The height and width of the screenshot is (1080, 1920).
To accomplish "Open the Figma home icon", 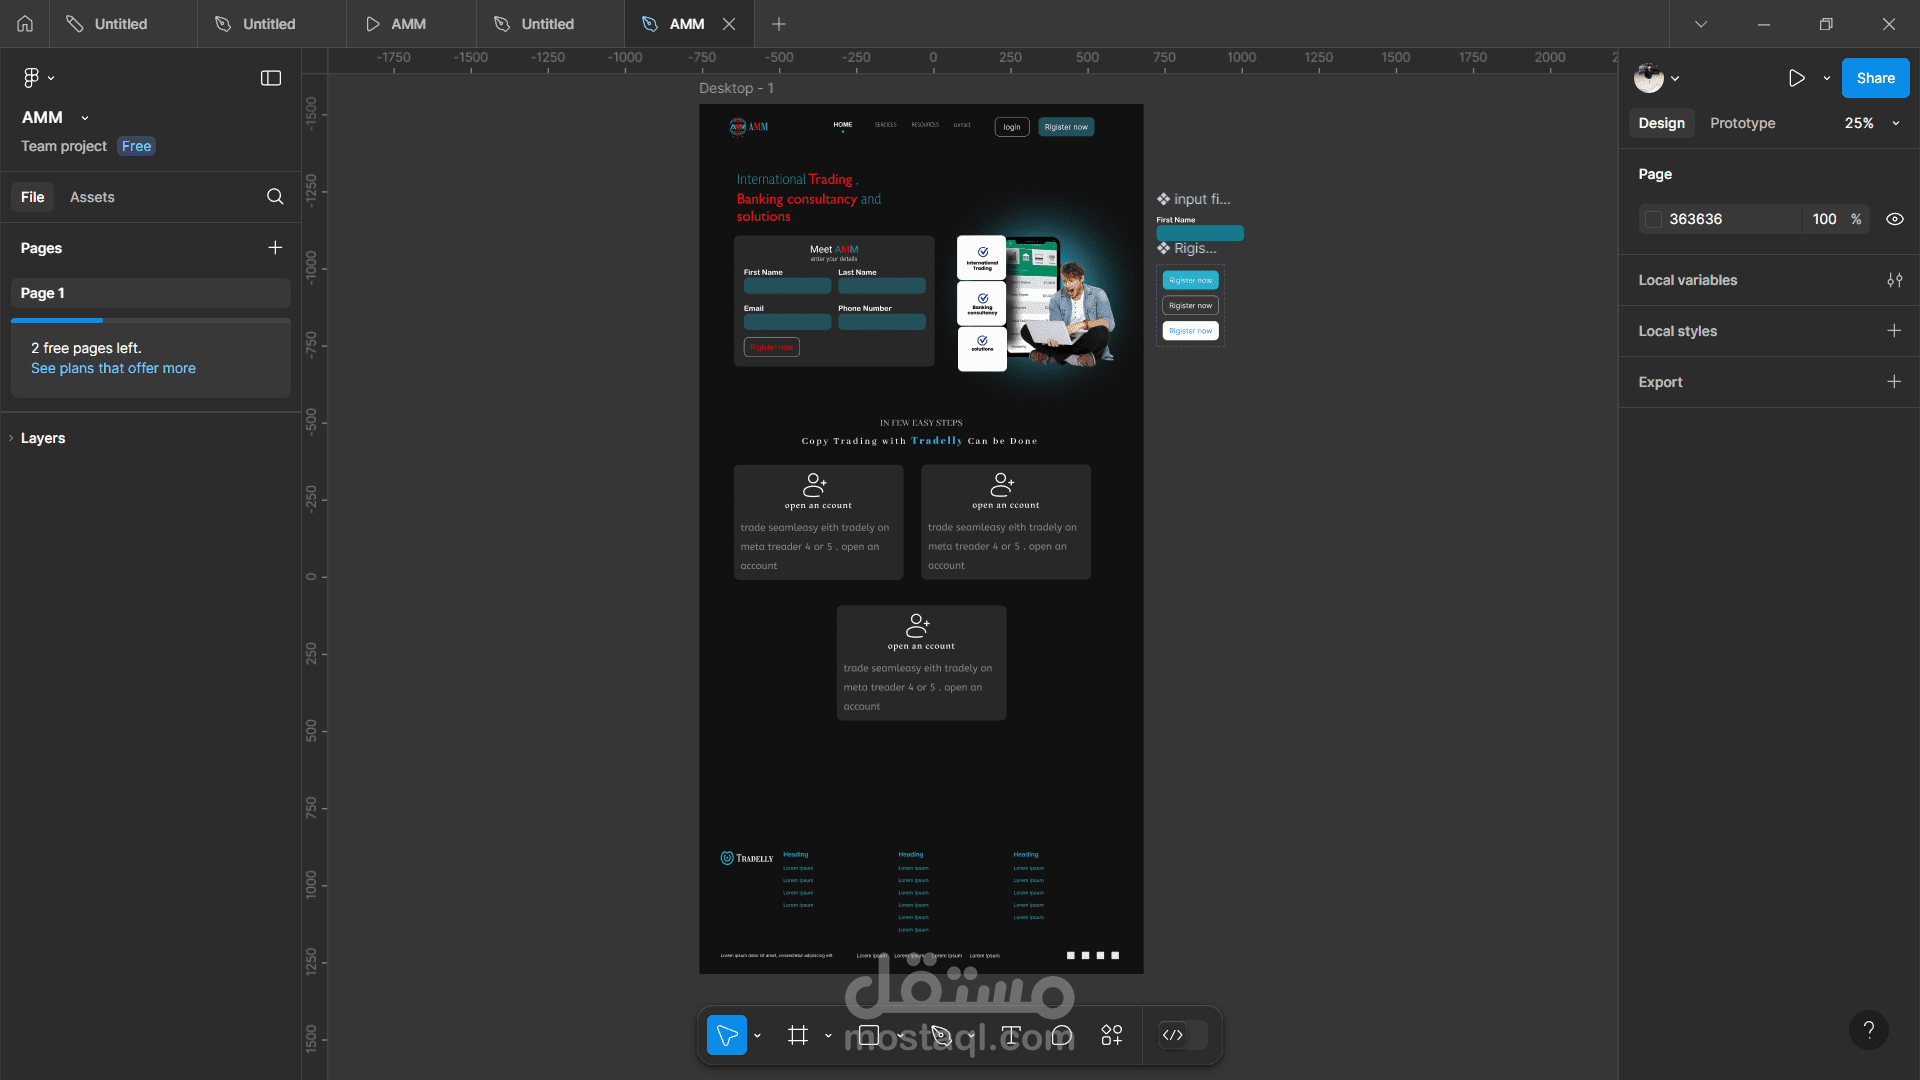I will [x=25, y=24].
